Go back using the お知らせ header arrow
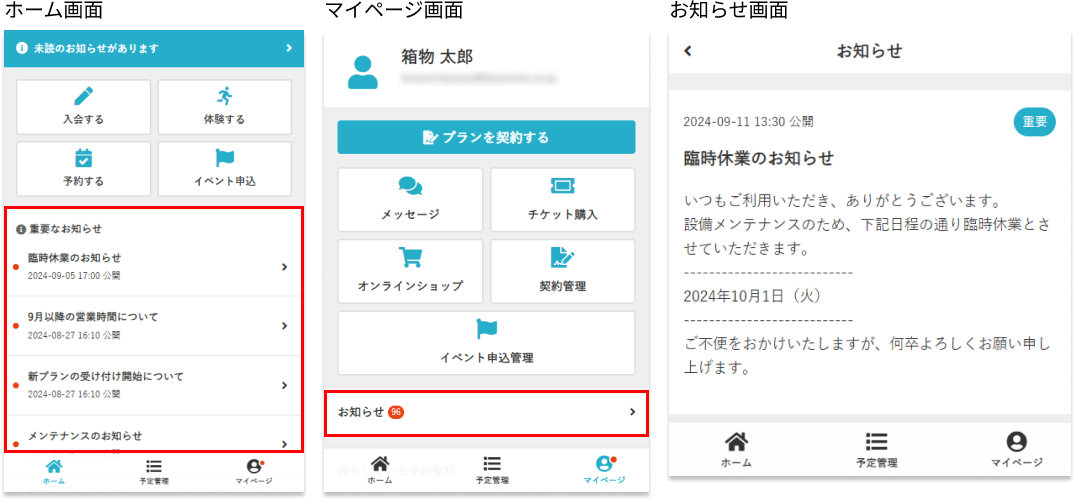 (688, 51)
